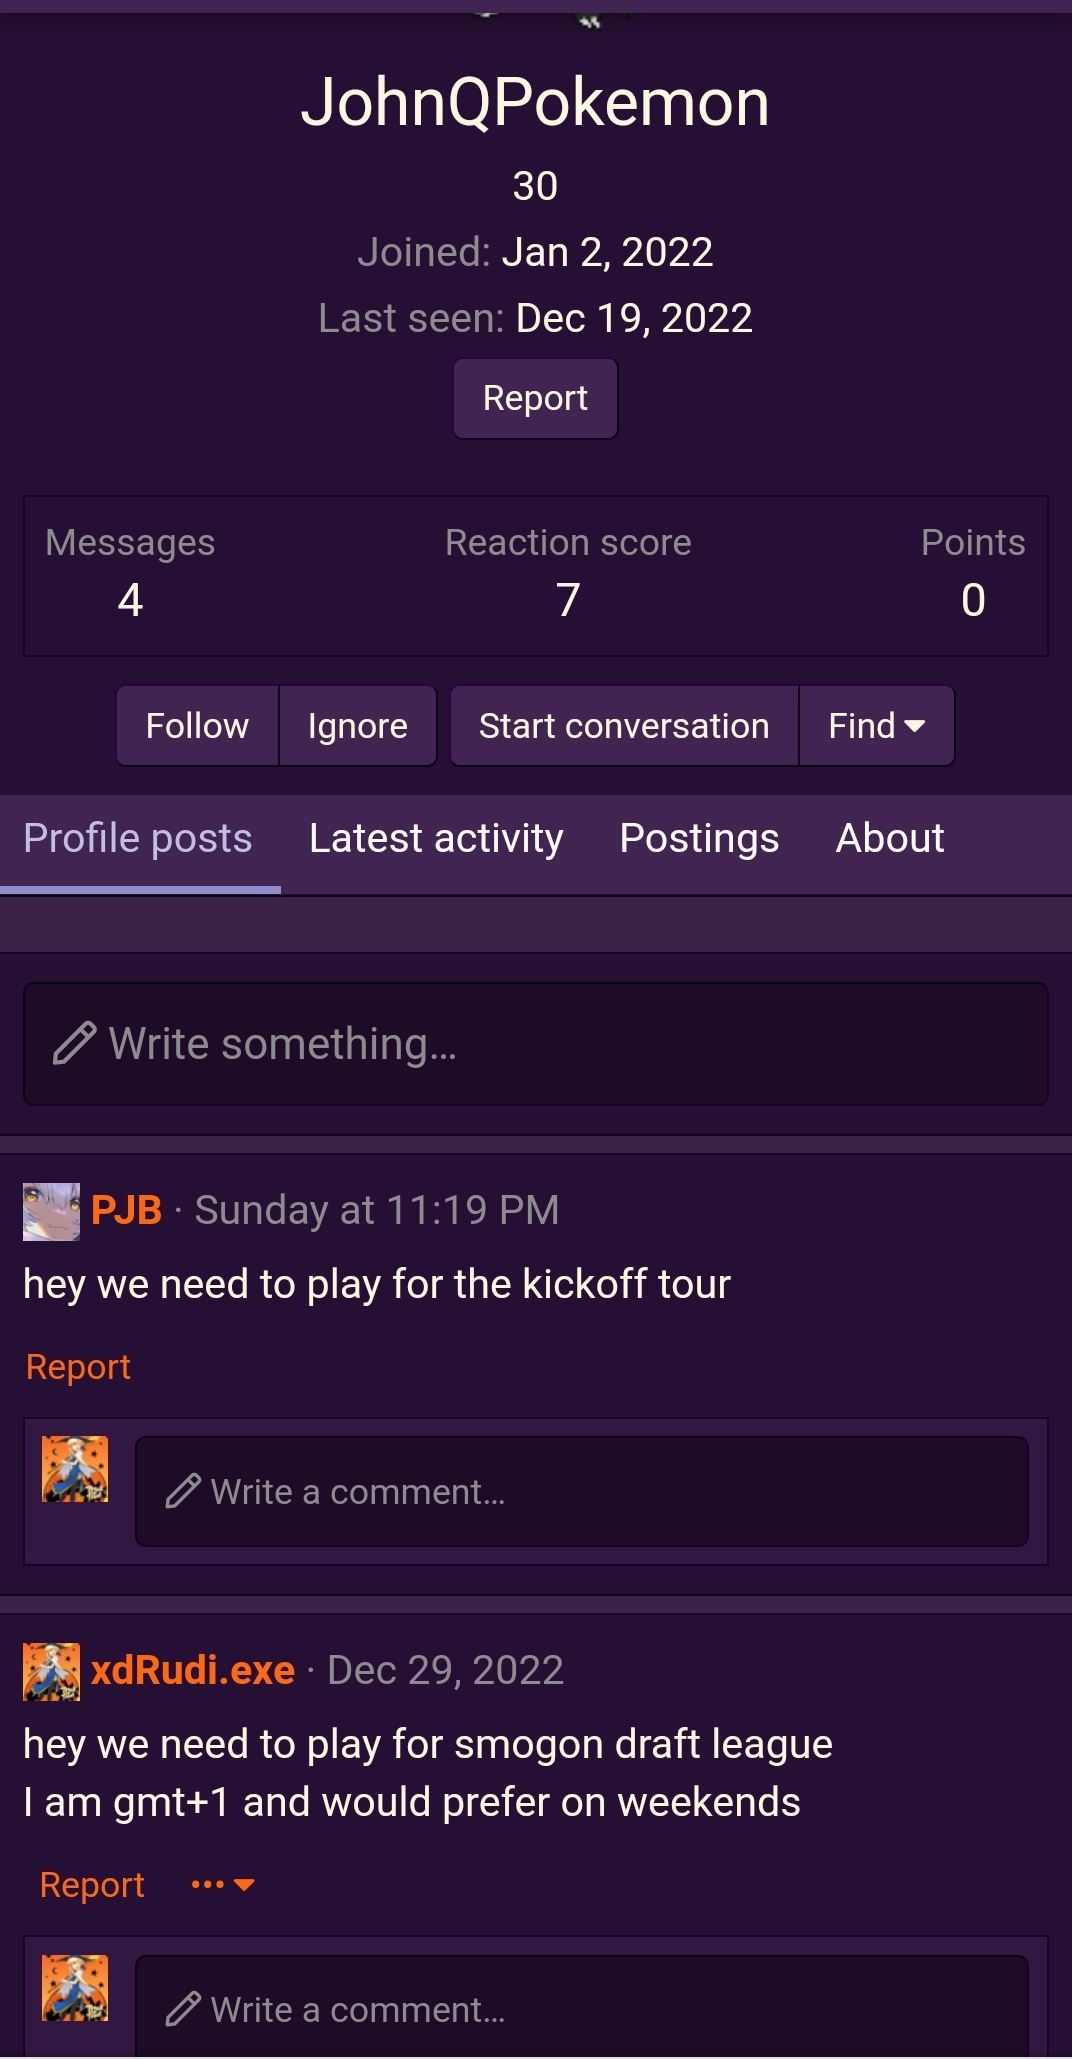Report xdRudi.exe's profile post
Image resolution: width=1072 pixels, height=2059 pixels.
click(92, 1885)
